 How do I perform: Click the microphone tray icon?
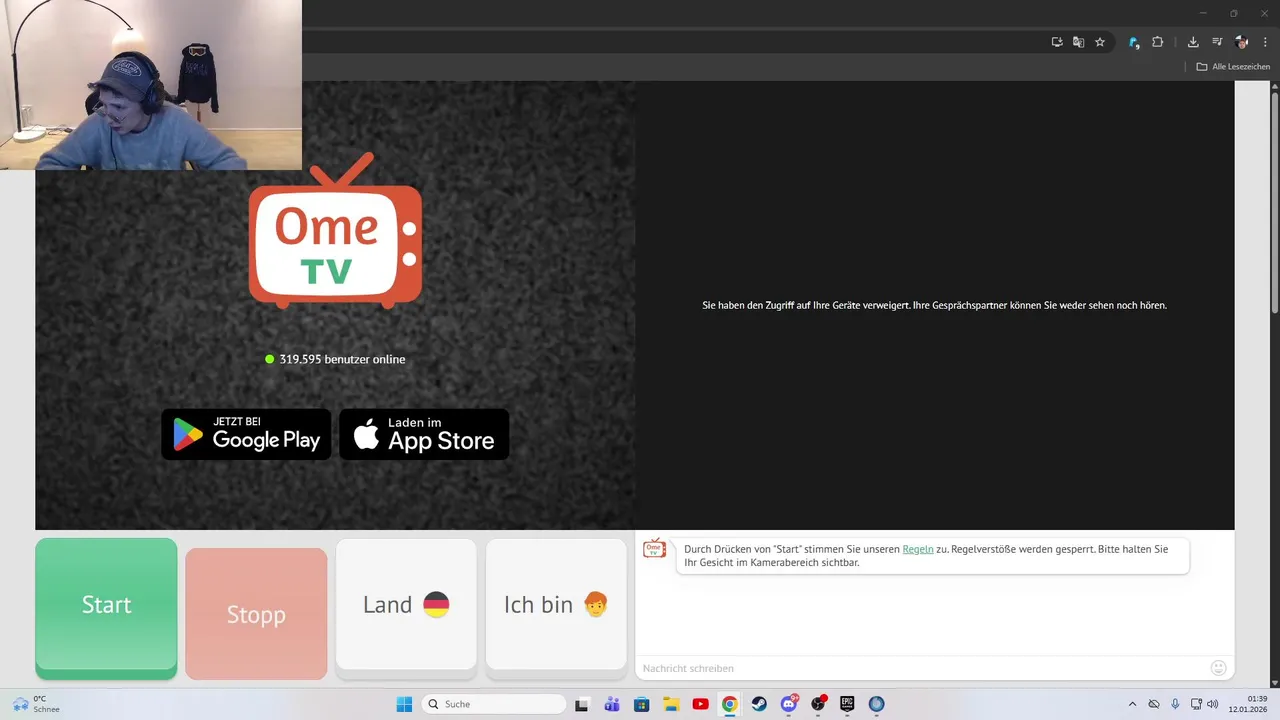(1175, 704)
